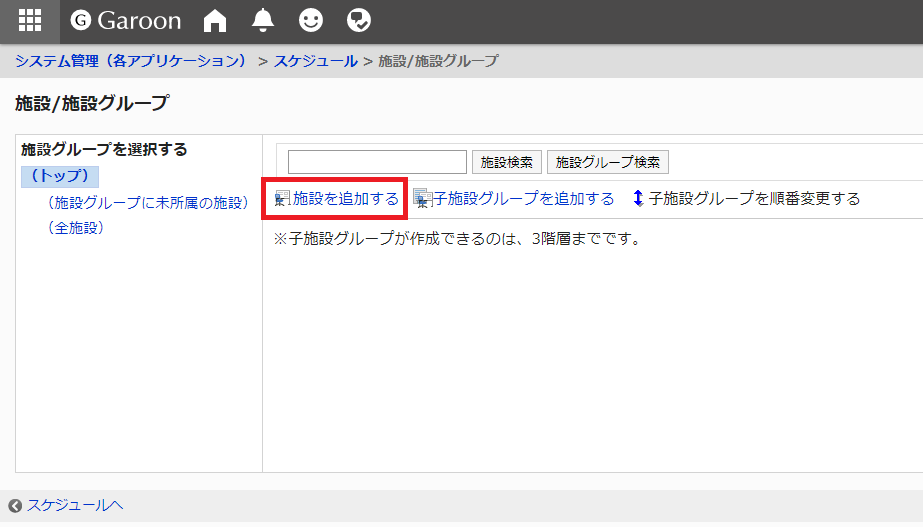Focus the facility search text field
The image size is (923, 527).
click(377, 162)
